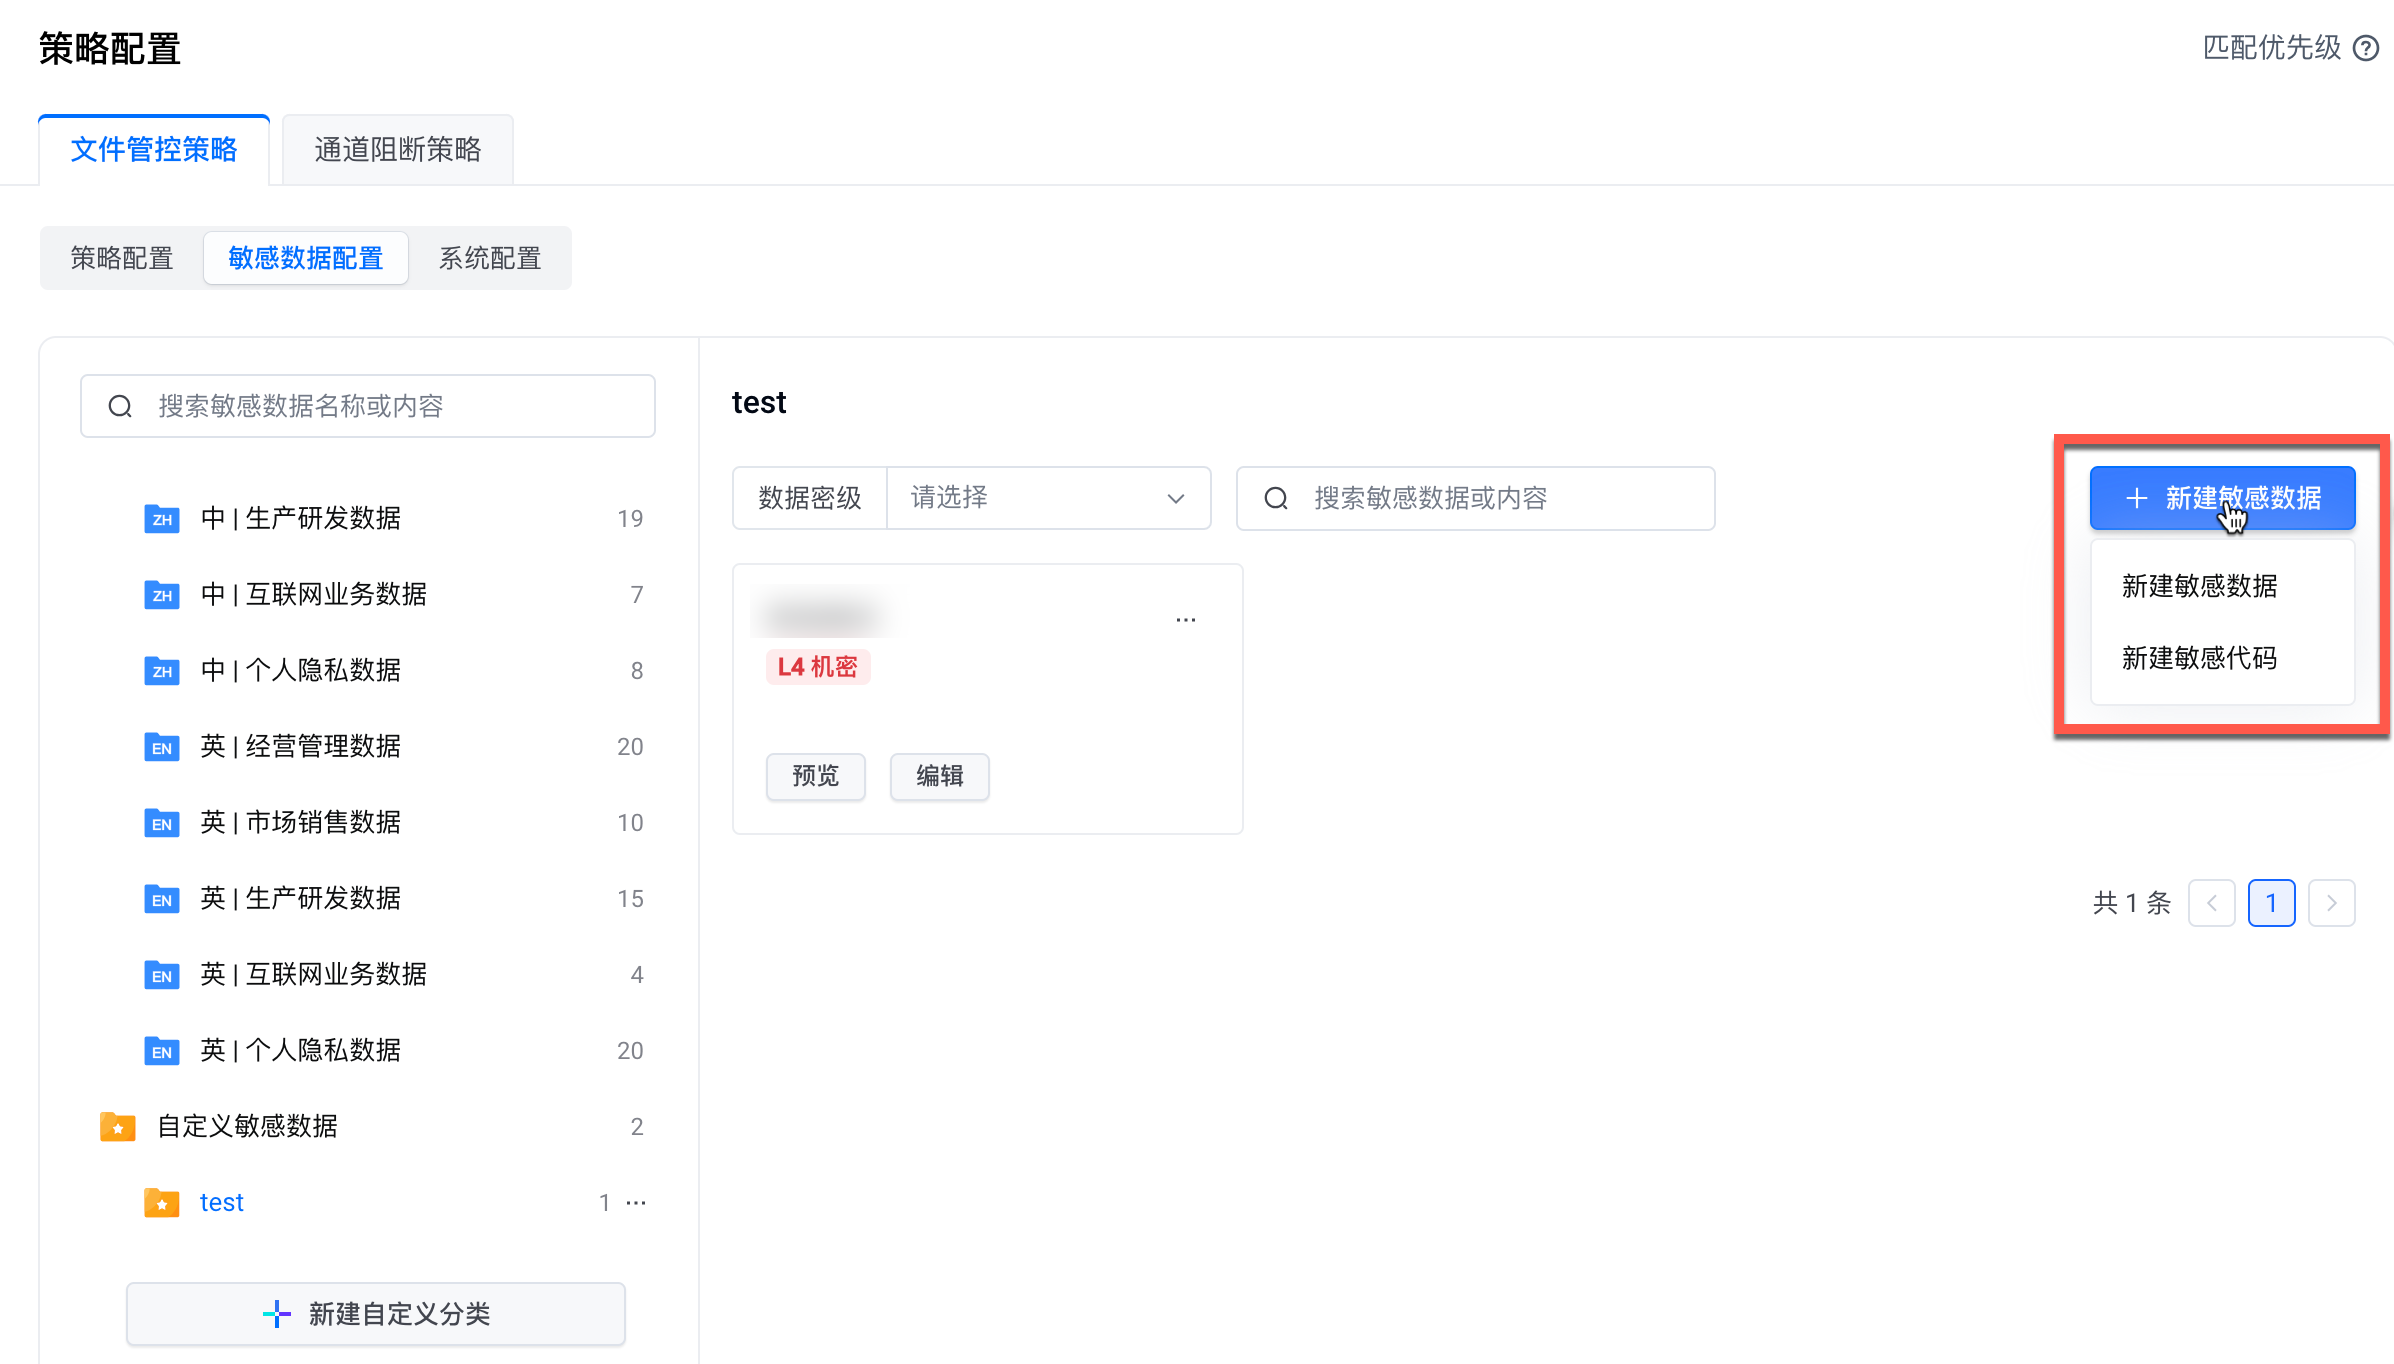The image size is (2394, 1364).
Task: Click the ZH folder icon for 中 | 个人隐私数据
Action: pos(162,670)
